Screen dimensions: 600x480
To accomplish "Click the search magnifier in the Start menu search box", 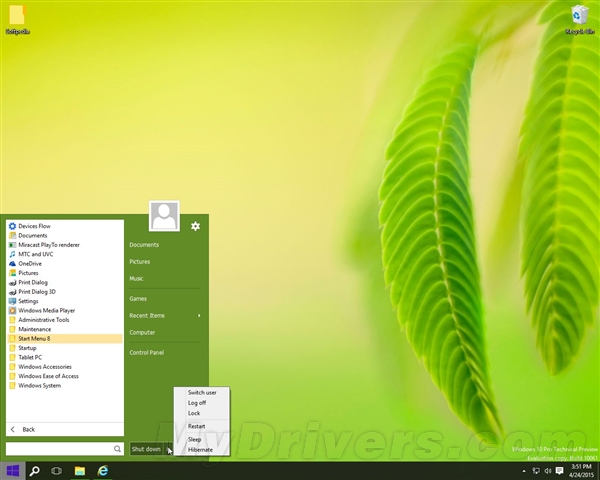I will 117,449.
